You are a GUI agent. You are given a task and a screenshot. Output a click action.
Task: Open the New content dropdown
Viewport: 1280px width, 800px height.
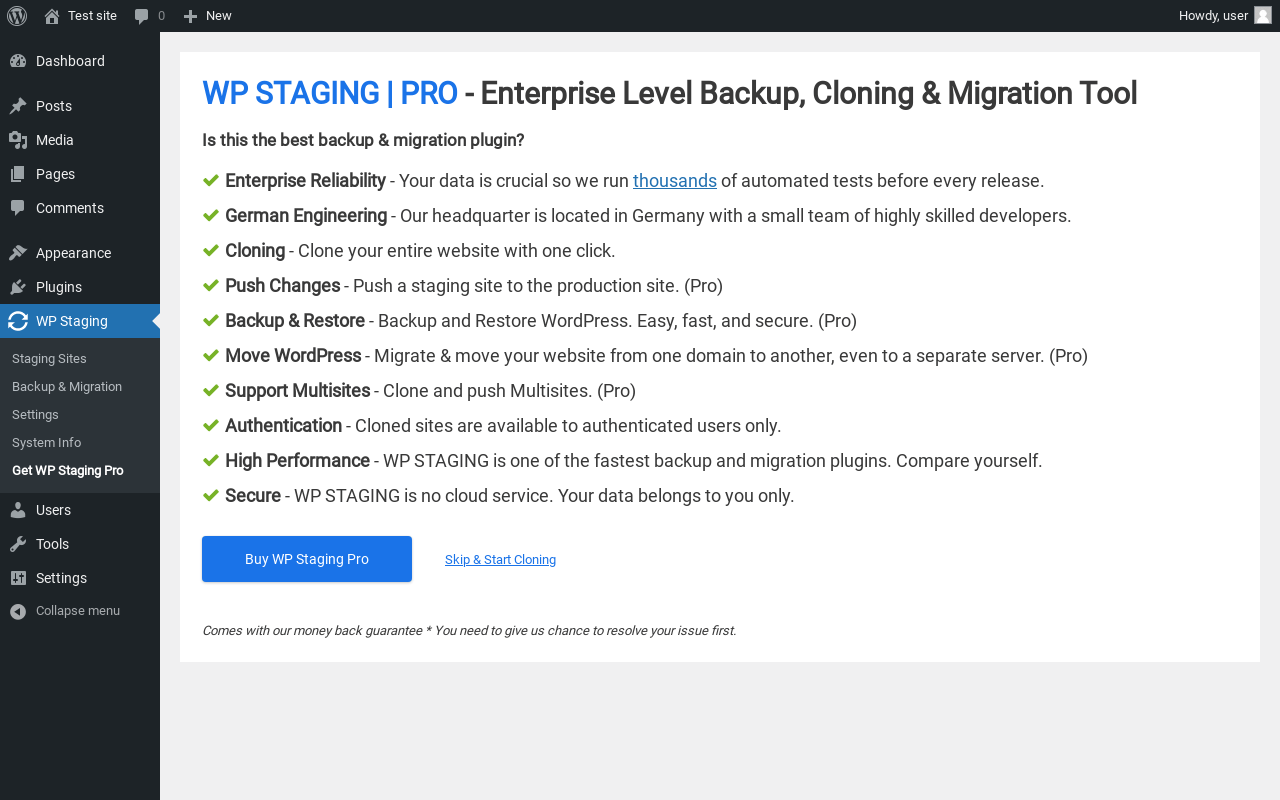tap(208, 16)
